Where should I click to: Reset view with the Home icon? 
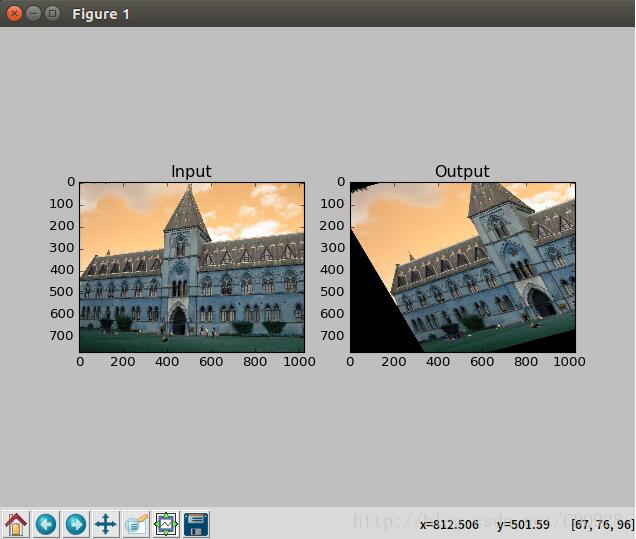coord(15,524)
